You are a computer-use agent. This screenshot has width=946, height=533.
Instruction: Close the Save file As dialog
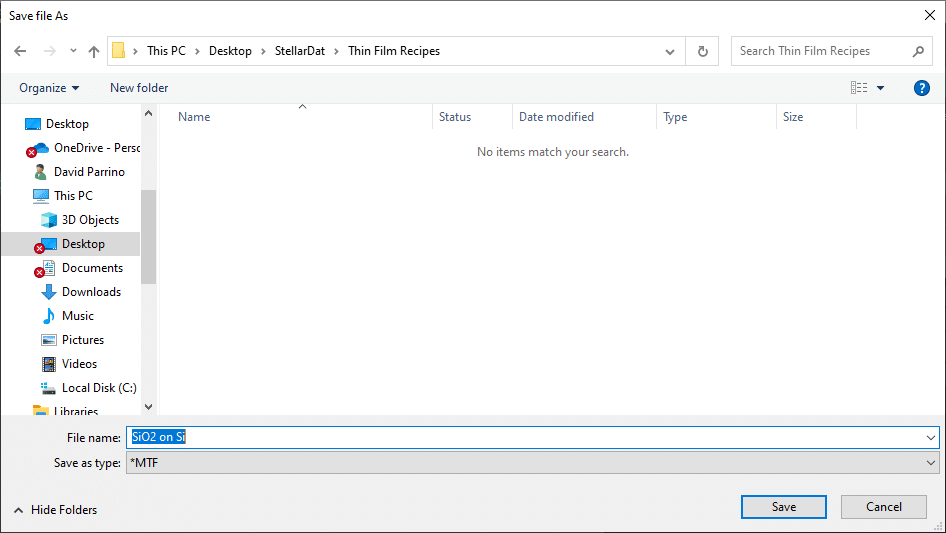[x=930, y=15]
